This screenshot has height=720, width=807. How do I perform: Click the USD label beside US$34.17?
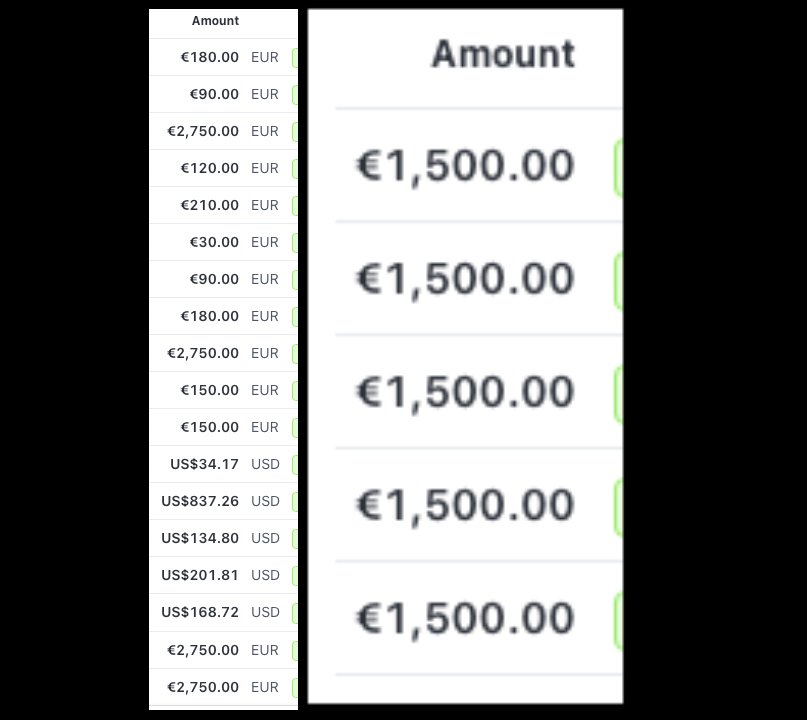click(x=265, y=464)
